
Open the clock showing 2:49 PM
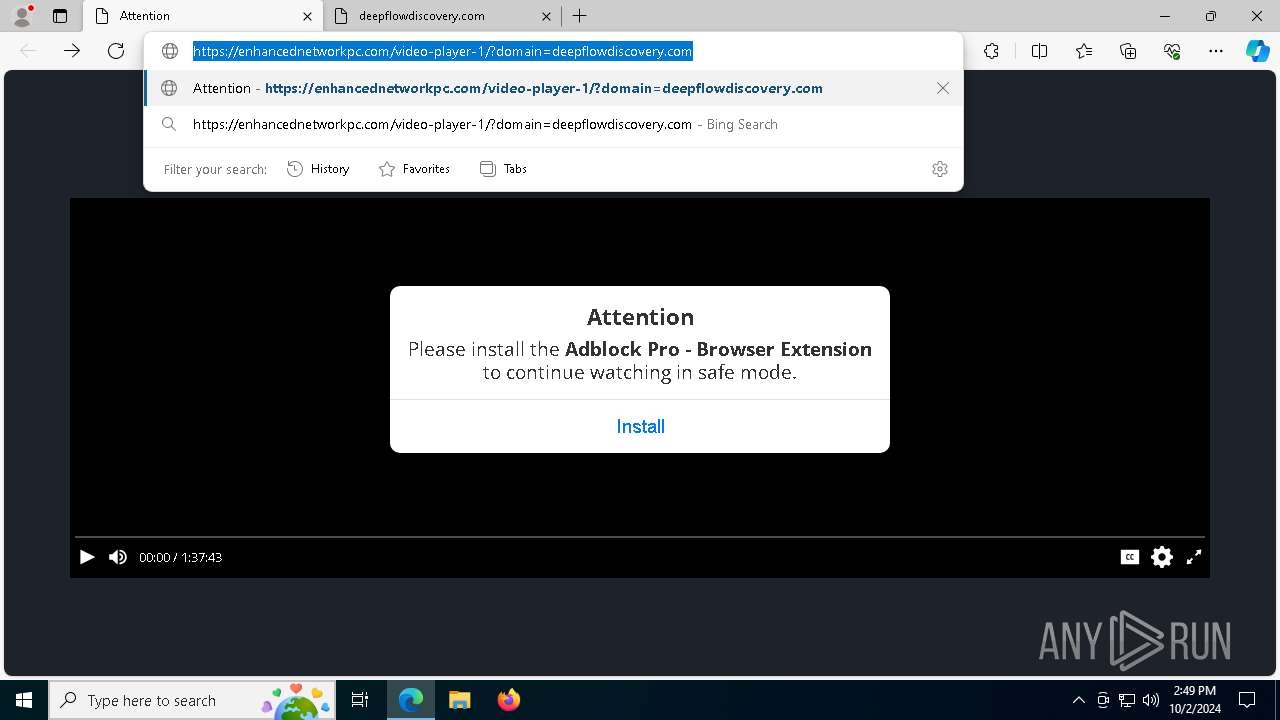click(x=1194, y=700)
